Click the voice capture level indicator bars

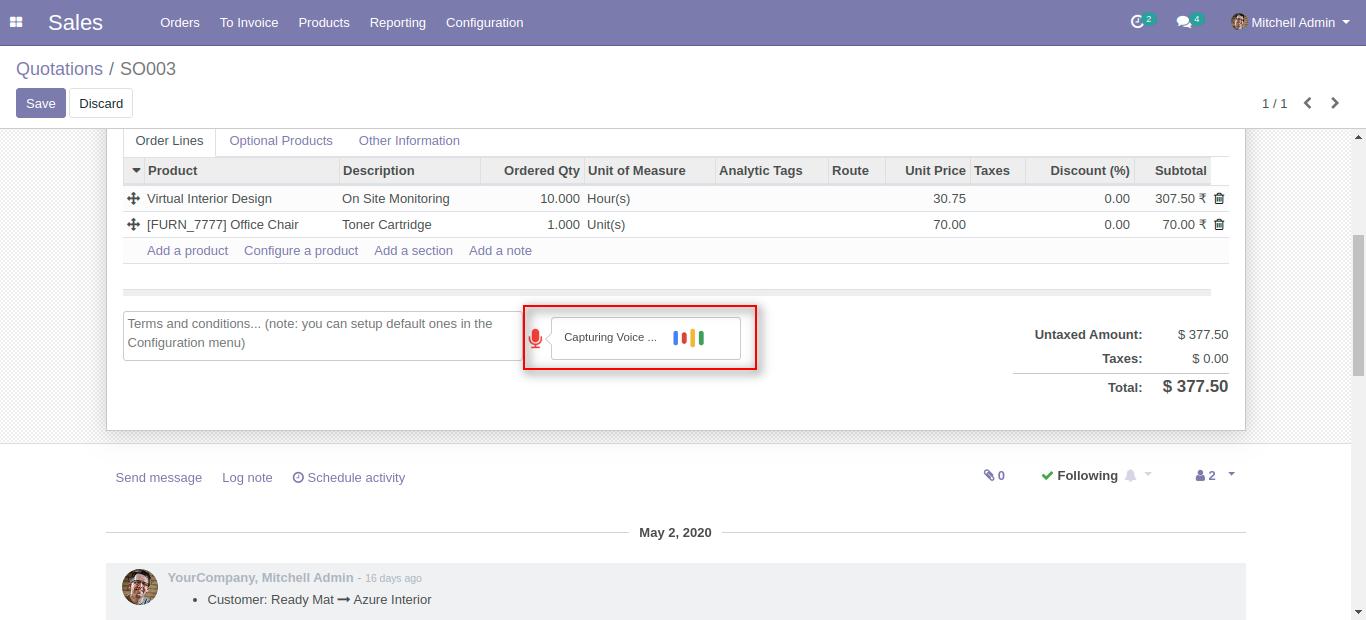point(688,337)
